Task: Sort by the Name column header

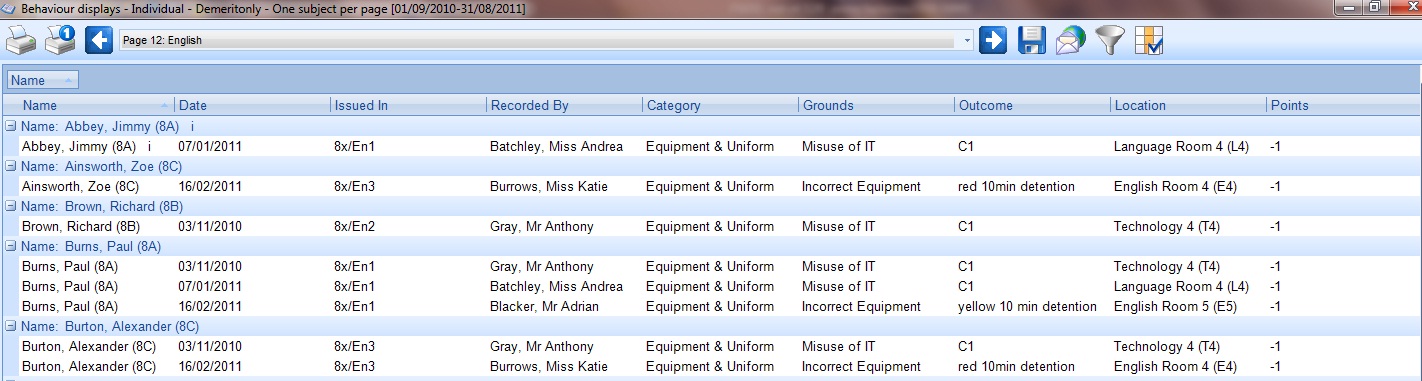Action: (96, 105)
